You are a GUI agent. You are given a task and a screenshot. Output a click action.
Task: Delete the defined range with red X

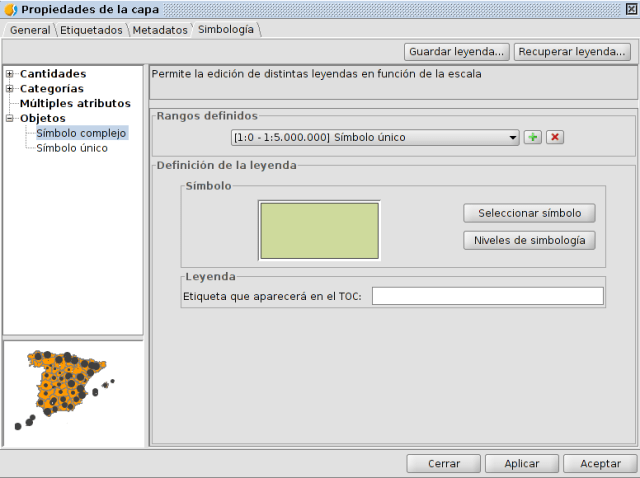[555, 137]
